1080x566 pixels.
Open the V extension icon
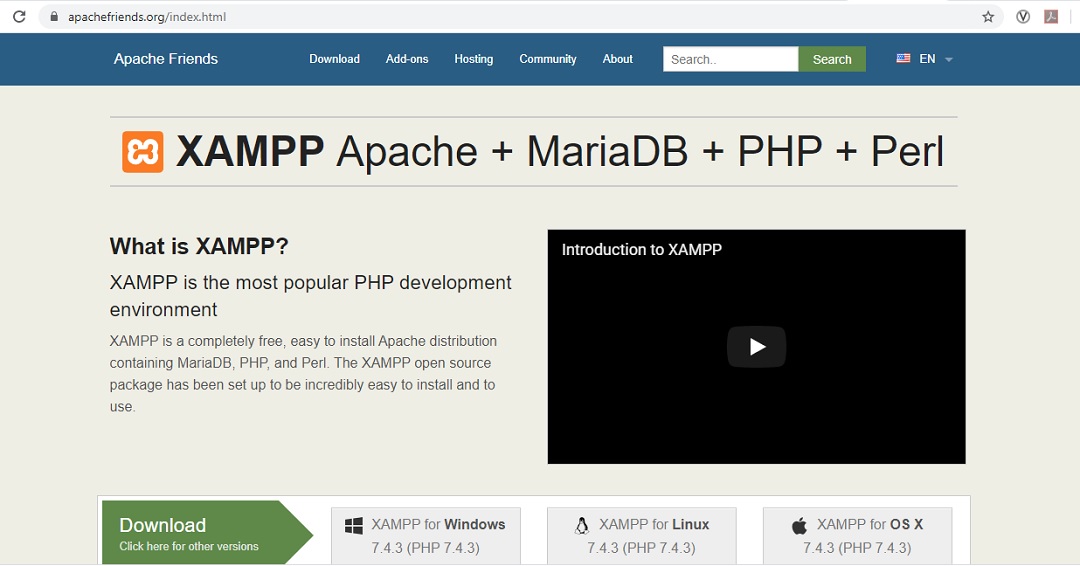(1023, 17)
